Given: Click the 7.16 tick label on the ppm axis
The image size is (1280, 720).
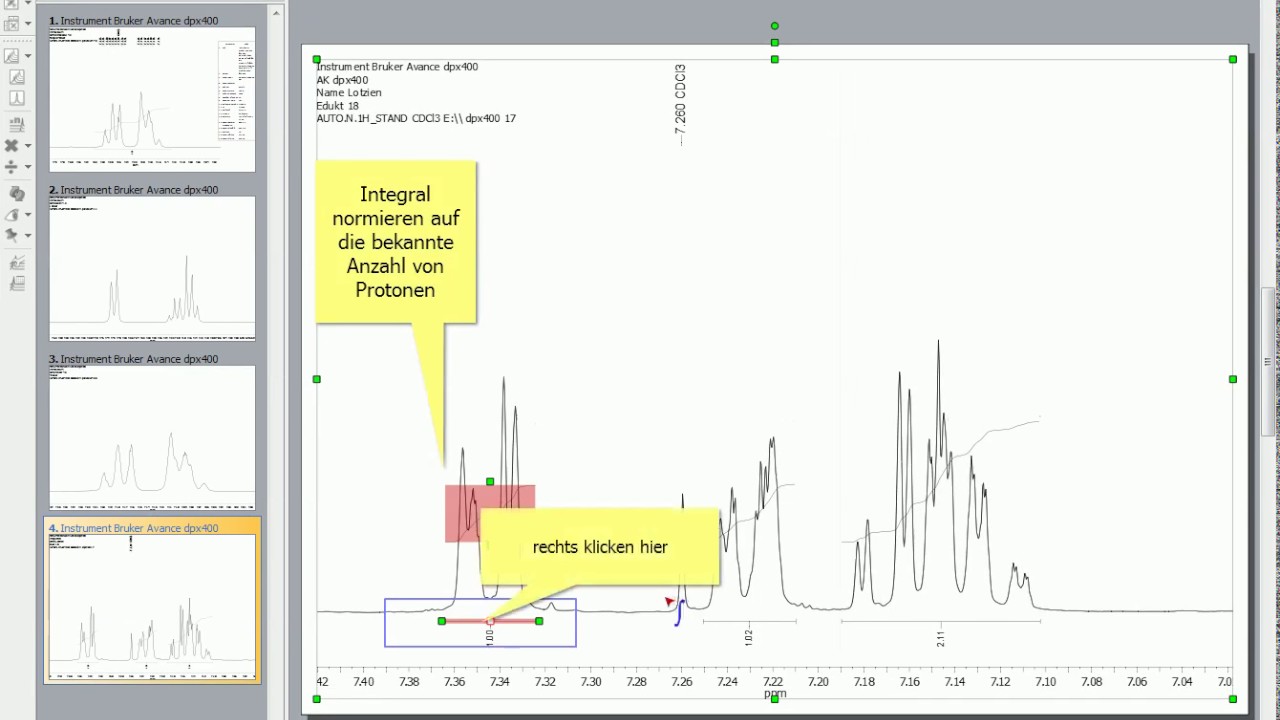Looking at the screenshot, I should point(909,682).
